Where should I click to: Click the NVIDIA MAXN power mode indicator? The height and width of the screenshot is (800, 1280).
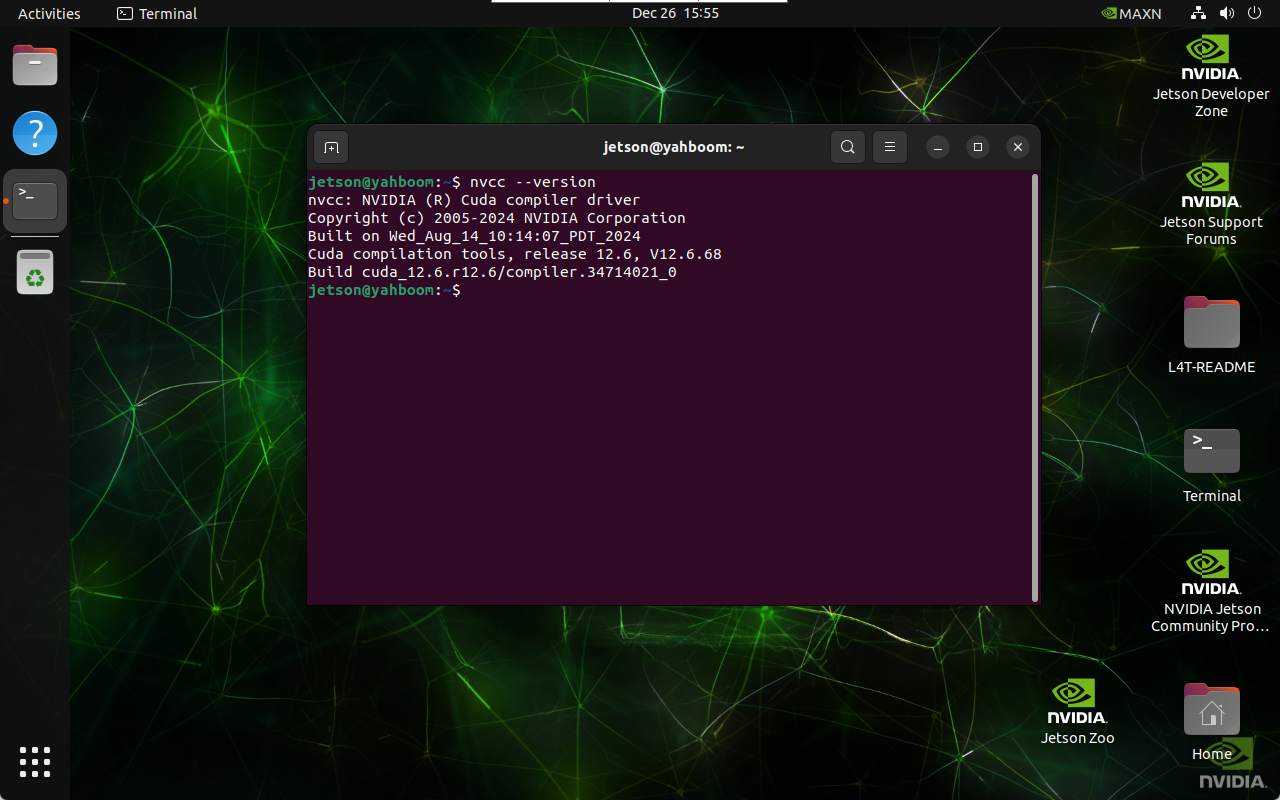tap(1131, 13)
